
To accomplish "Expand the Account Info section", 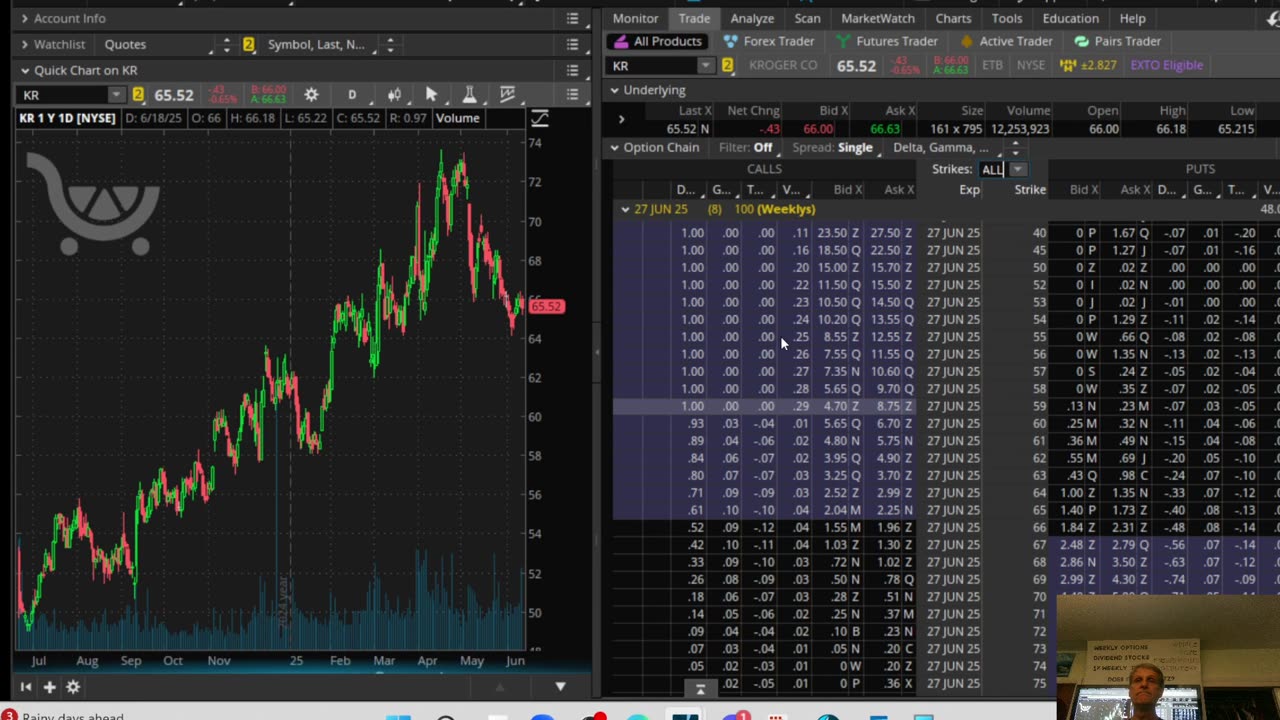I will [24, 18].
